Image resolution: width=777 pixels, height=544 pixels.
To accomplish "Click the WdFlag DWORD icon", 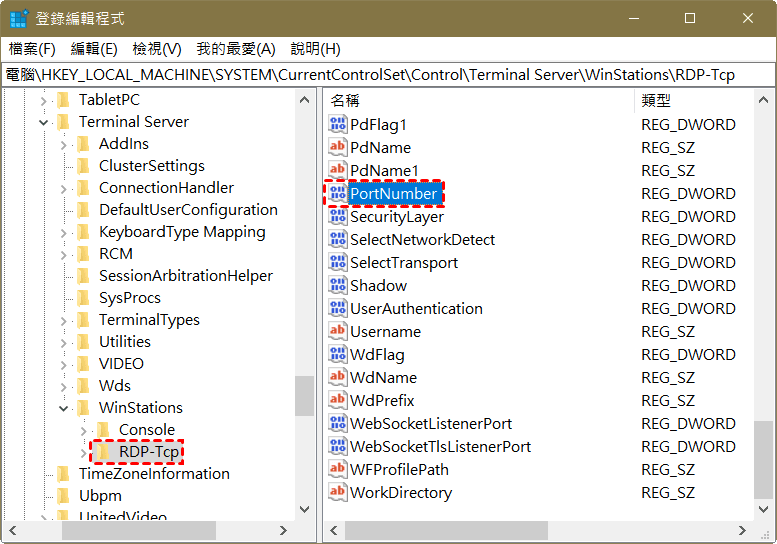I will click(x=337, y=355).
